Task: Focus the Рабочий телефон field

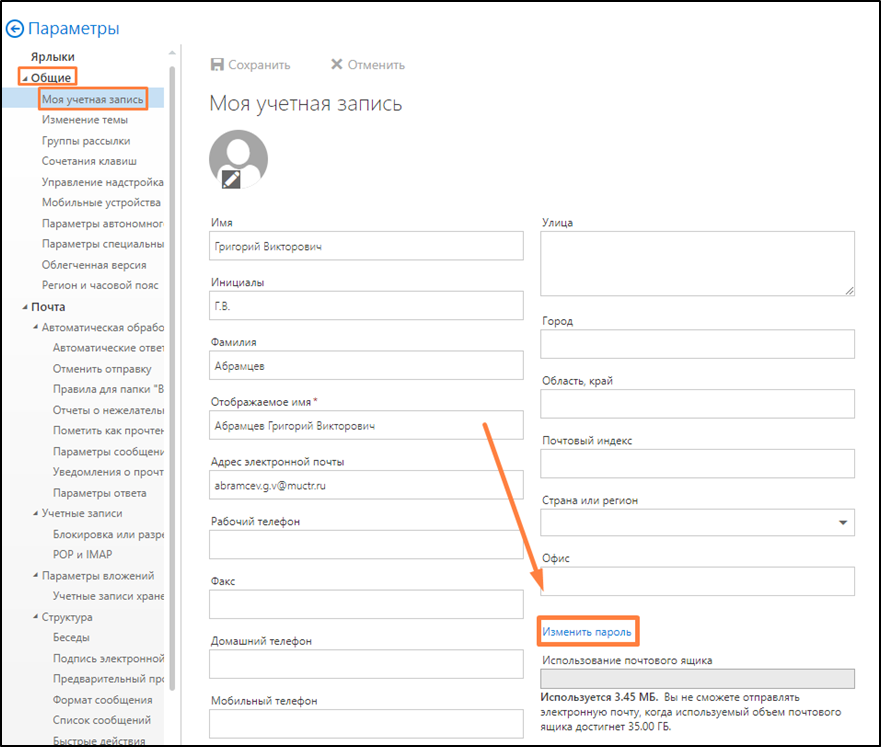Action: [366, 545]
